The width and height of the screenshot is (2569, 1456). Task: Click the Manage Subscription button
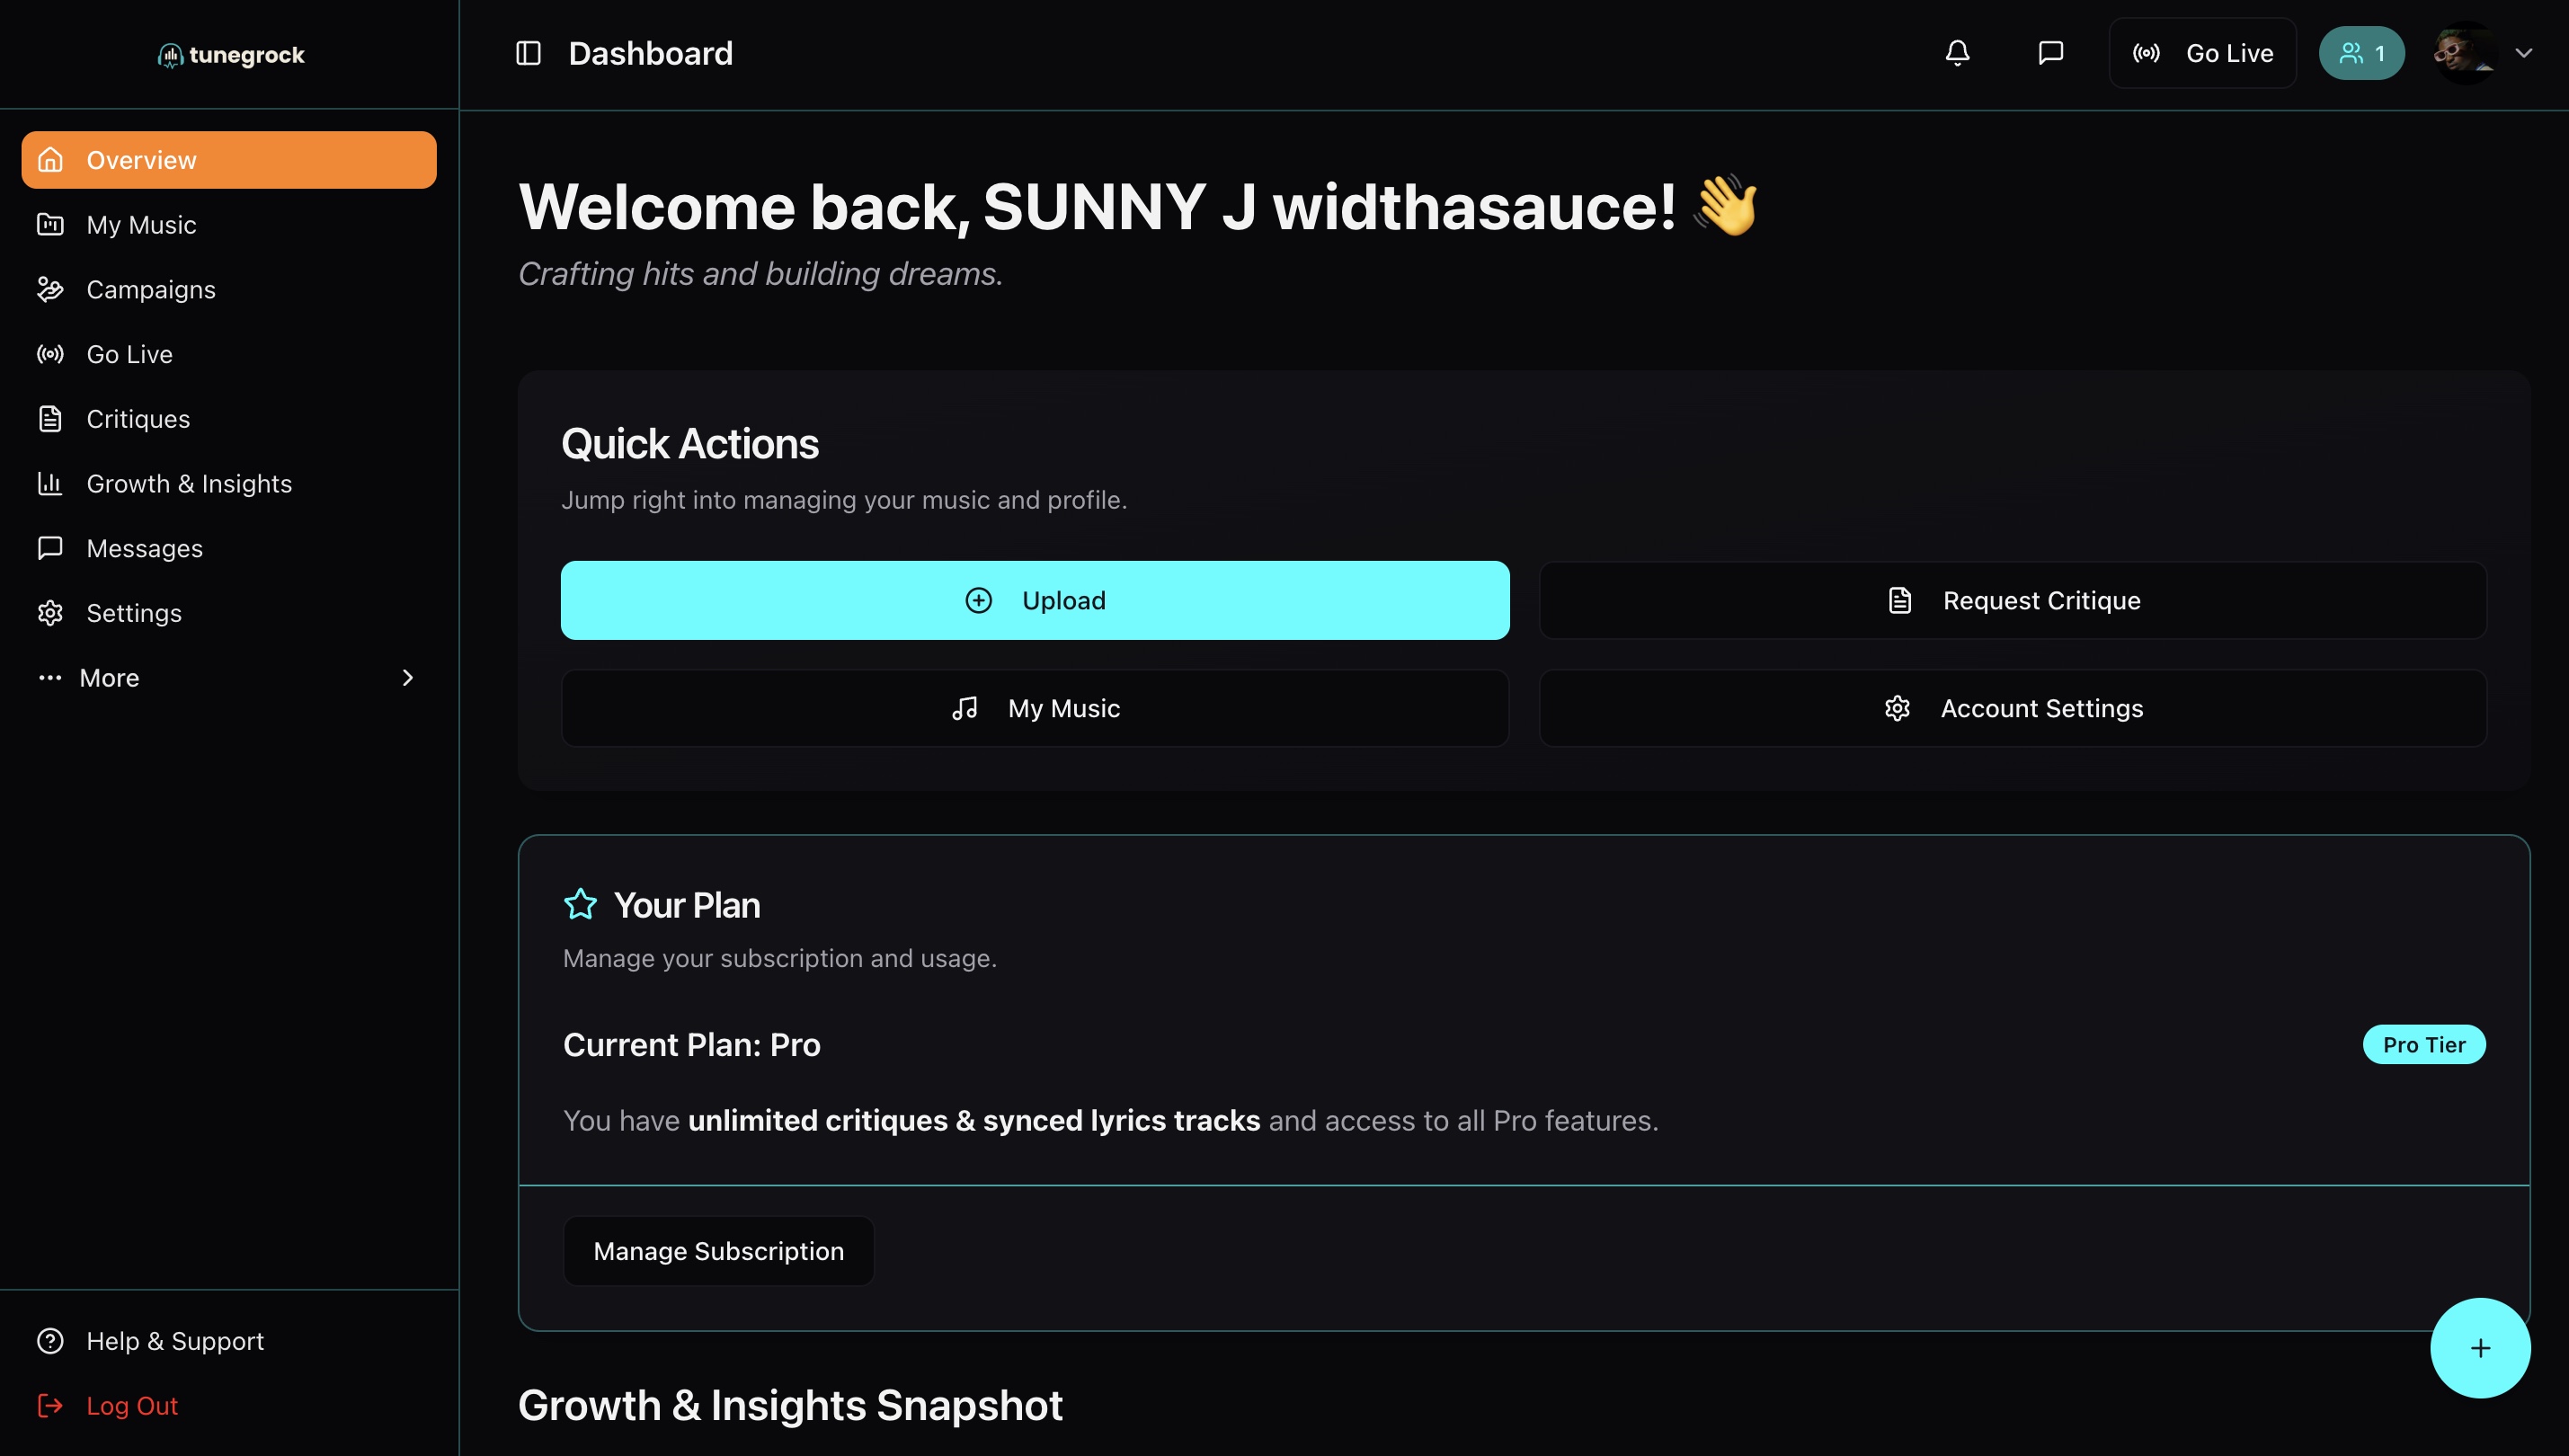[718, 1250]
